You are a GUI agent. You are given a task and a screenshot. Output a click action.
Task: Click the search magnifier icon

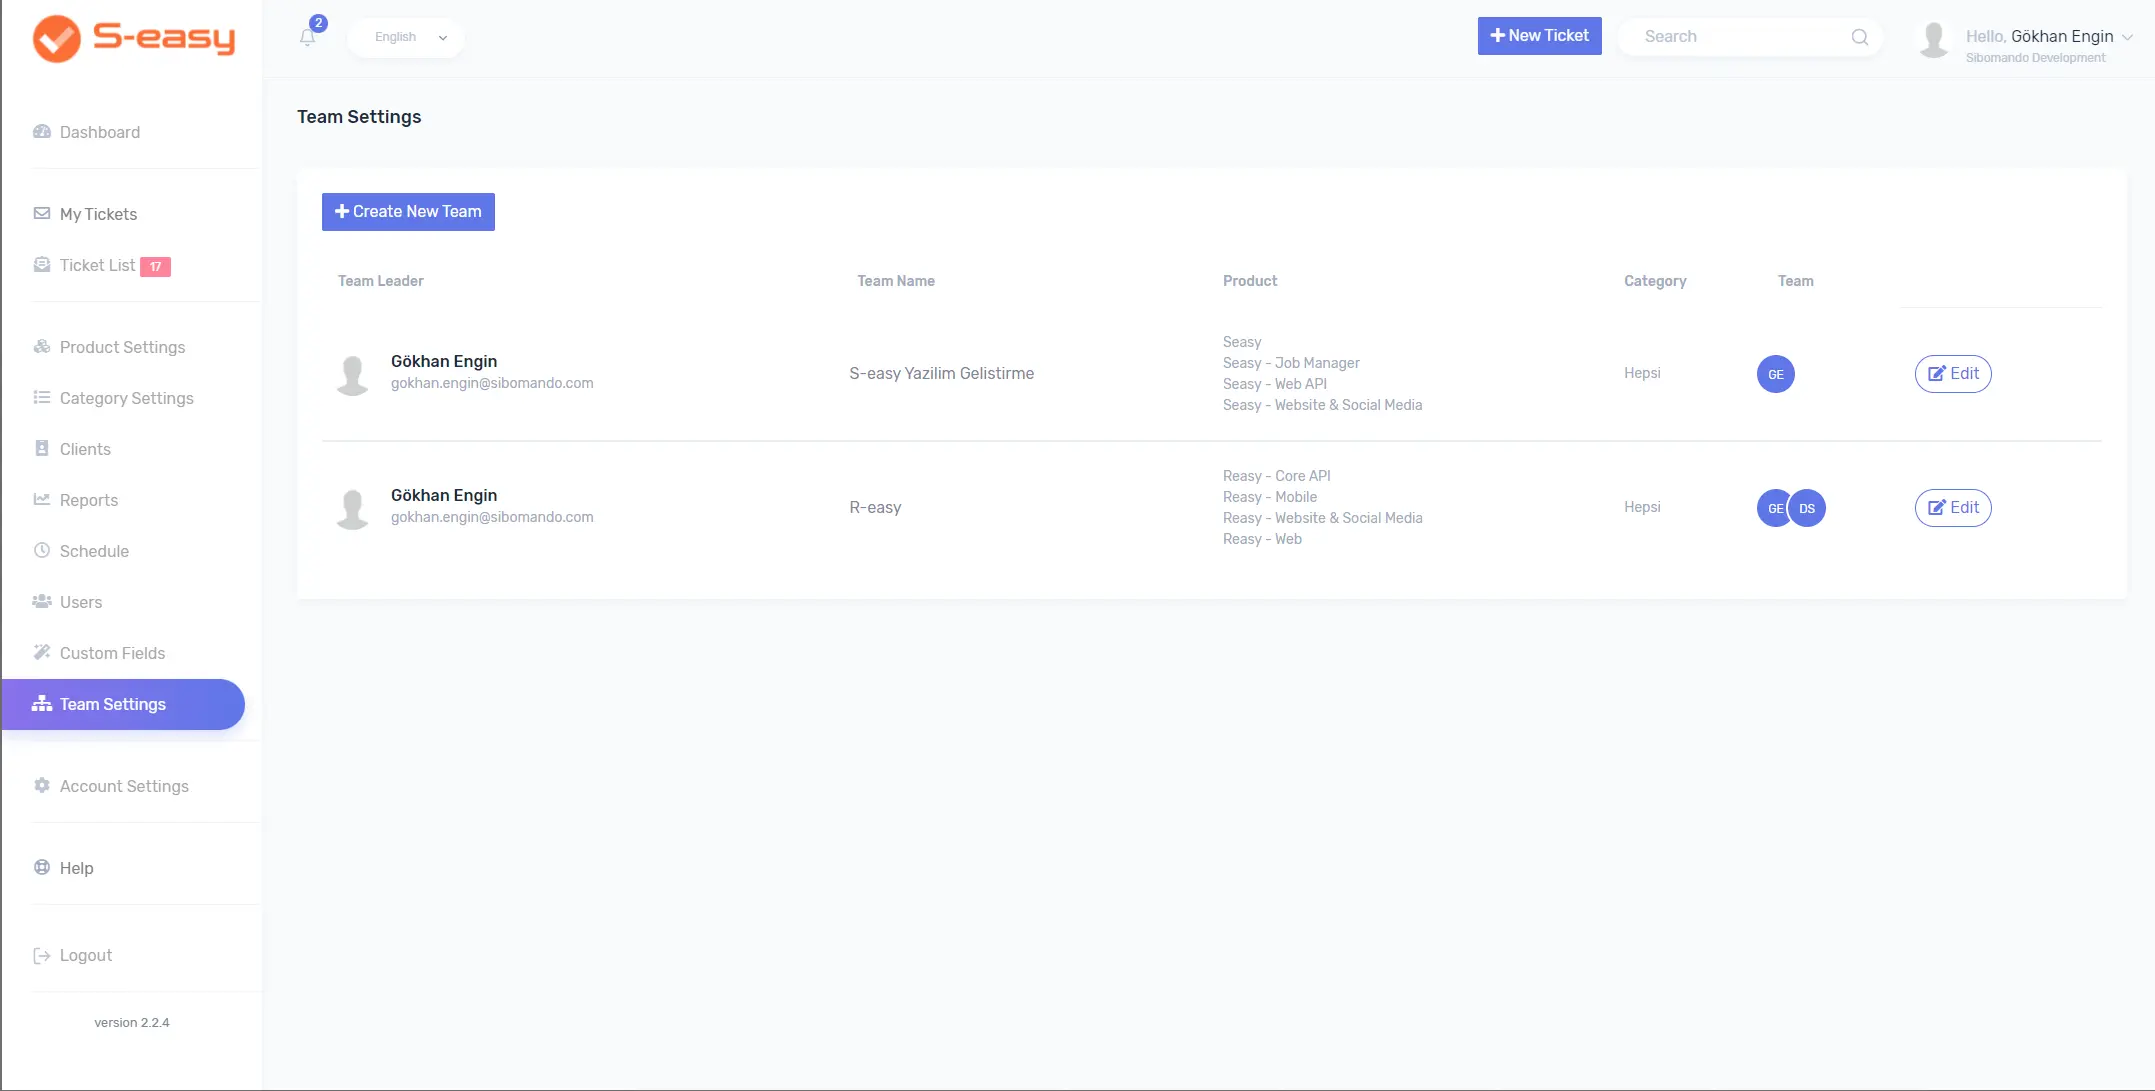(1859, 37)
